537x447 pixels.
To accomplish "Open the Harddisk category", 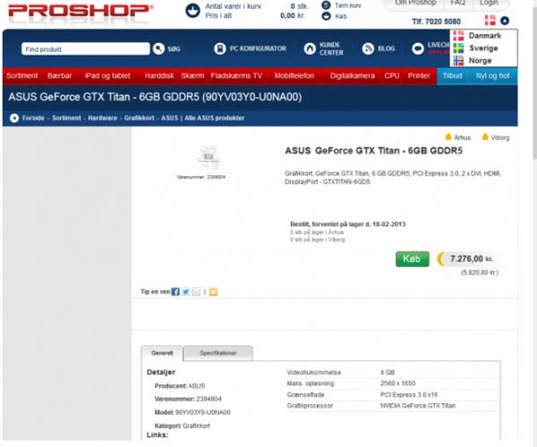I will click(159, 76).
